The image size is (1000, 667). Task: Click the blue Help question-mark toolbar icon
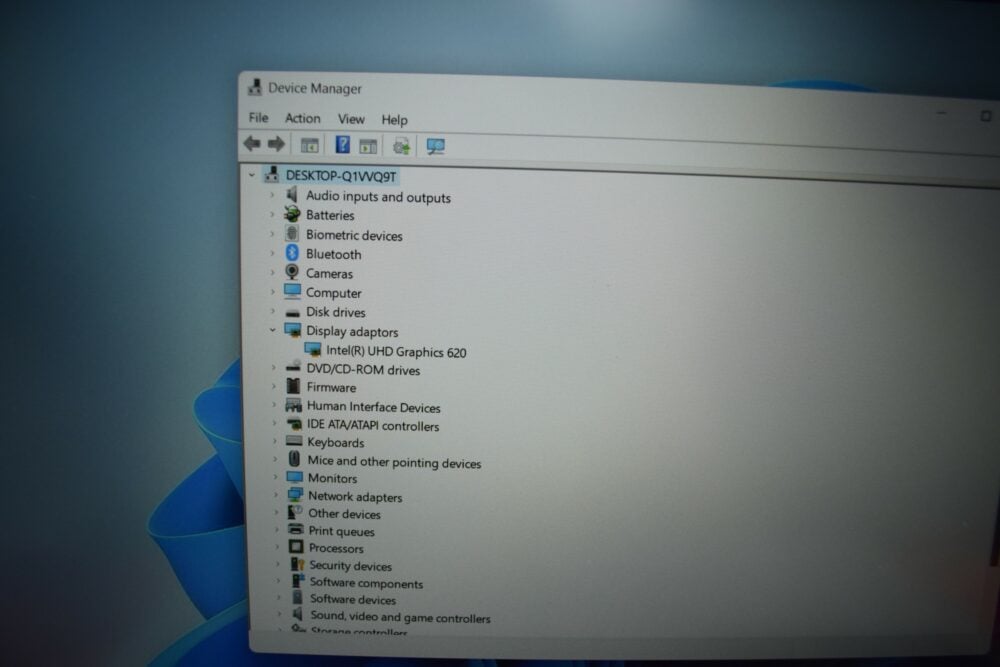pyautogui.click(x=342, y=145)
